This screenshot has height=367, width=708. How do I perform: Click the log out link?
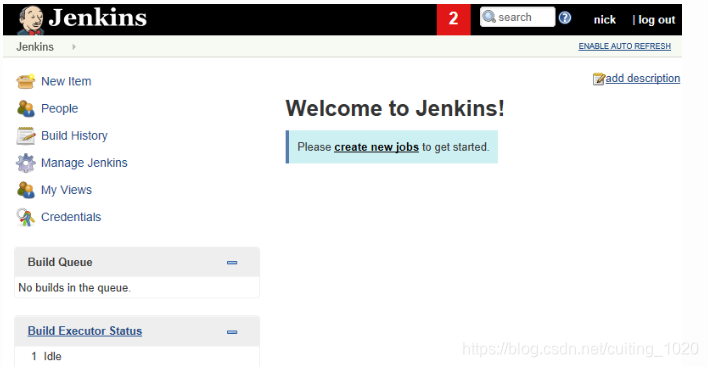point(657,20)
